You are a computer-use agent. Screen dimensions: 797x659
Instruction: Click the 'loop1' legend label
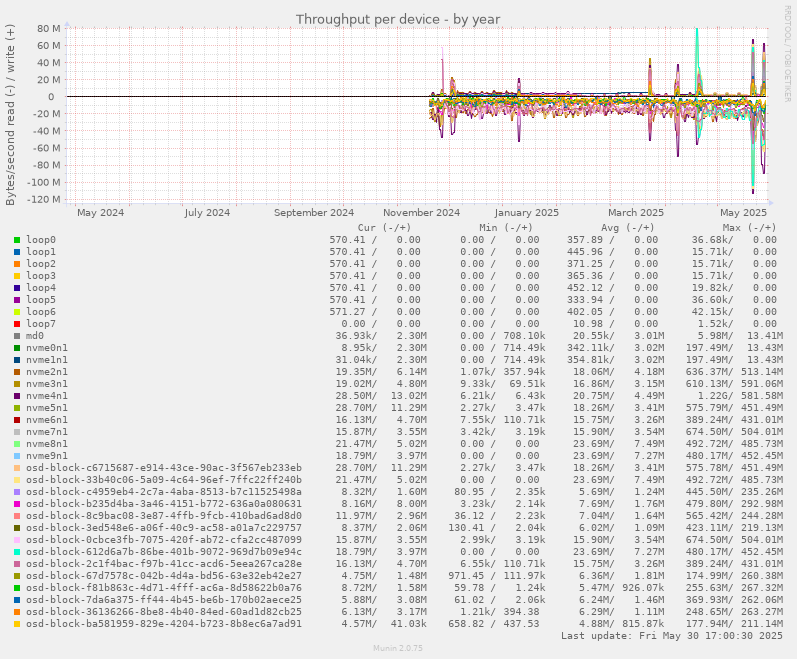point(41,252)
